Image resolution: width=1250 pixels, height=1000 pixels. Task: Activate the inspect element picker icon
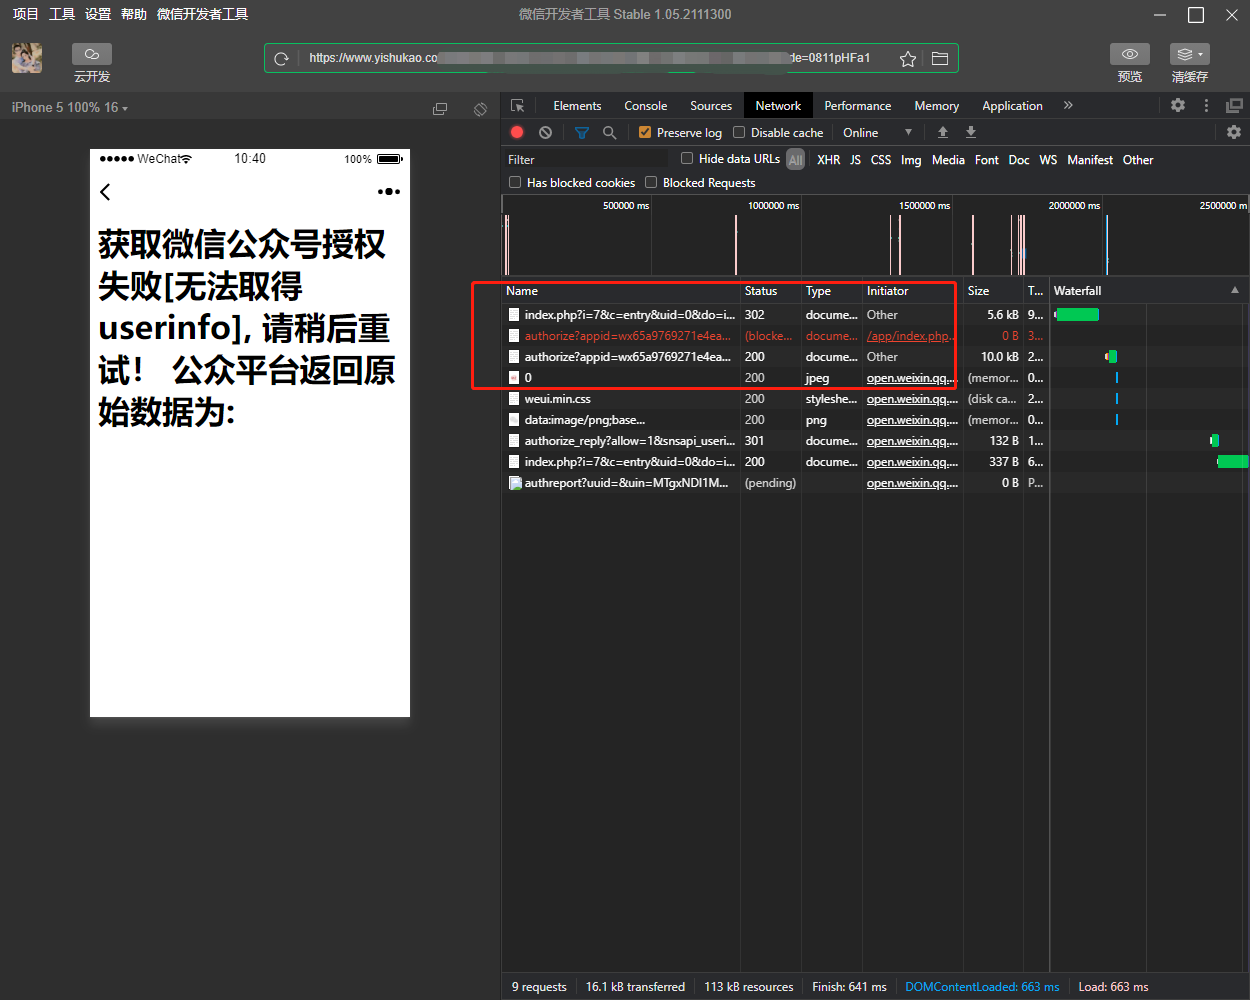point(517,106)
